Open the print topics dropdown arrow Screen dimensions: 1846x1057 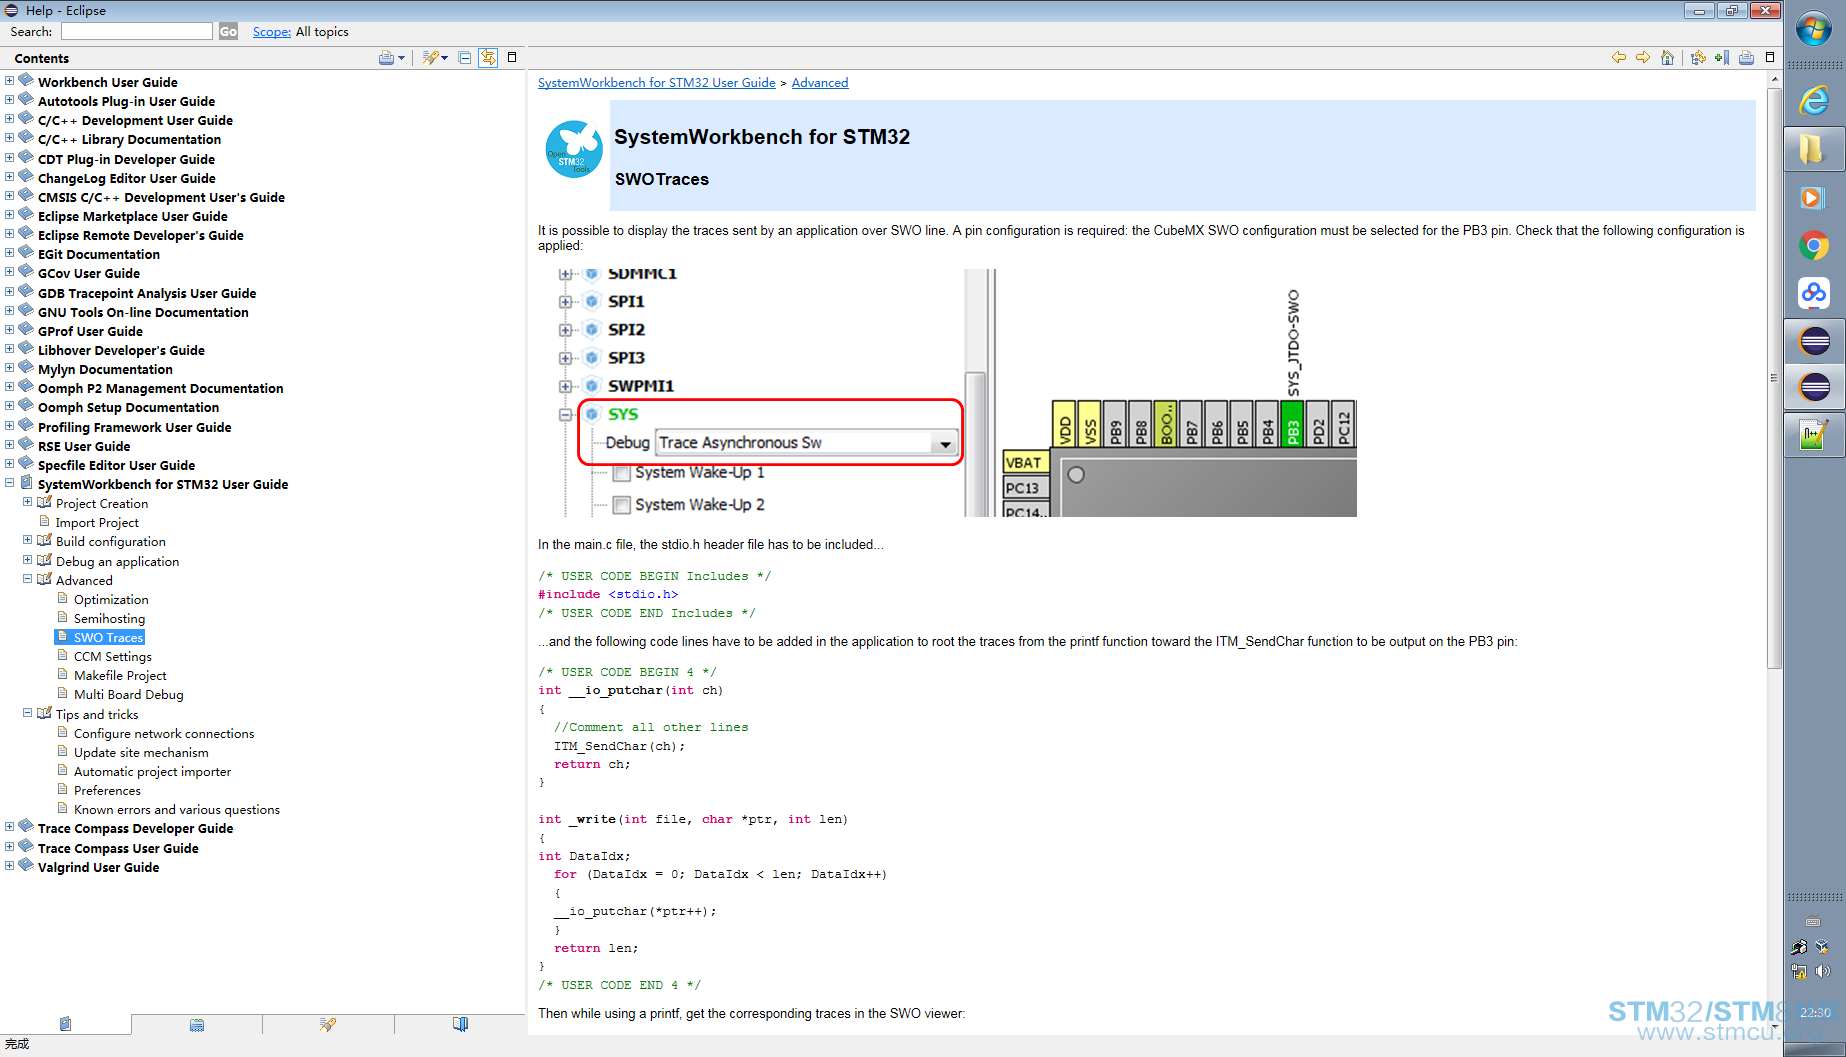tap(402, 58)
